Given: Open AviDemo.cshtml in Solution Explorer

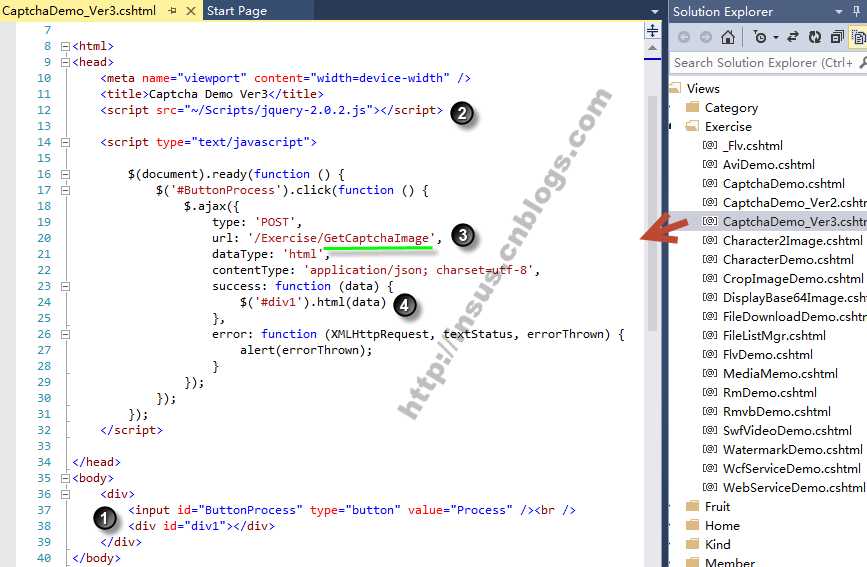Looking at the screenshot, I should tap(769, 165).
